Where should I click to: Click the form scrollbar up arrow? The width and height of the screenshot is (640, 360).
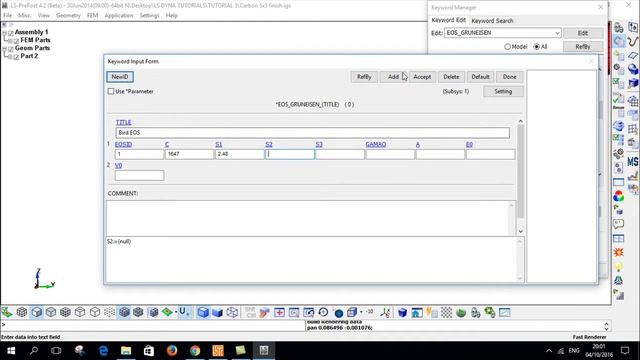(520, 121)
